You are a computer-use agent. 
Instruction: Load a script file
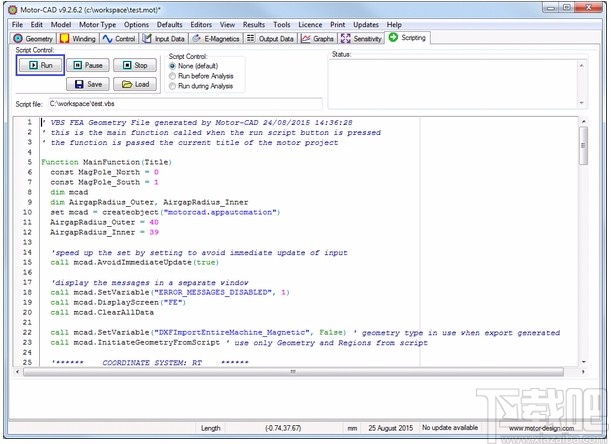pyautogui.click(x=135, y=84)
